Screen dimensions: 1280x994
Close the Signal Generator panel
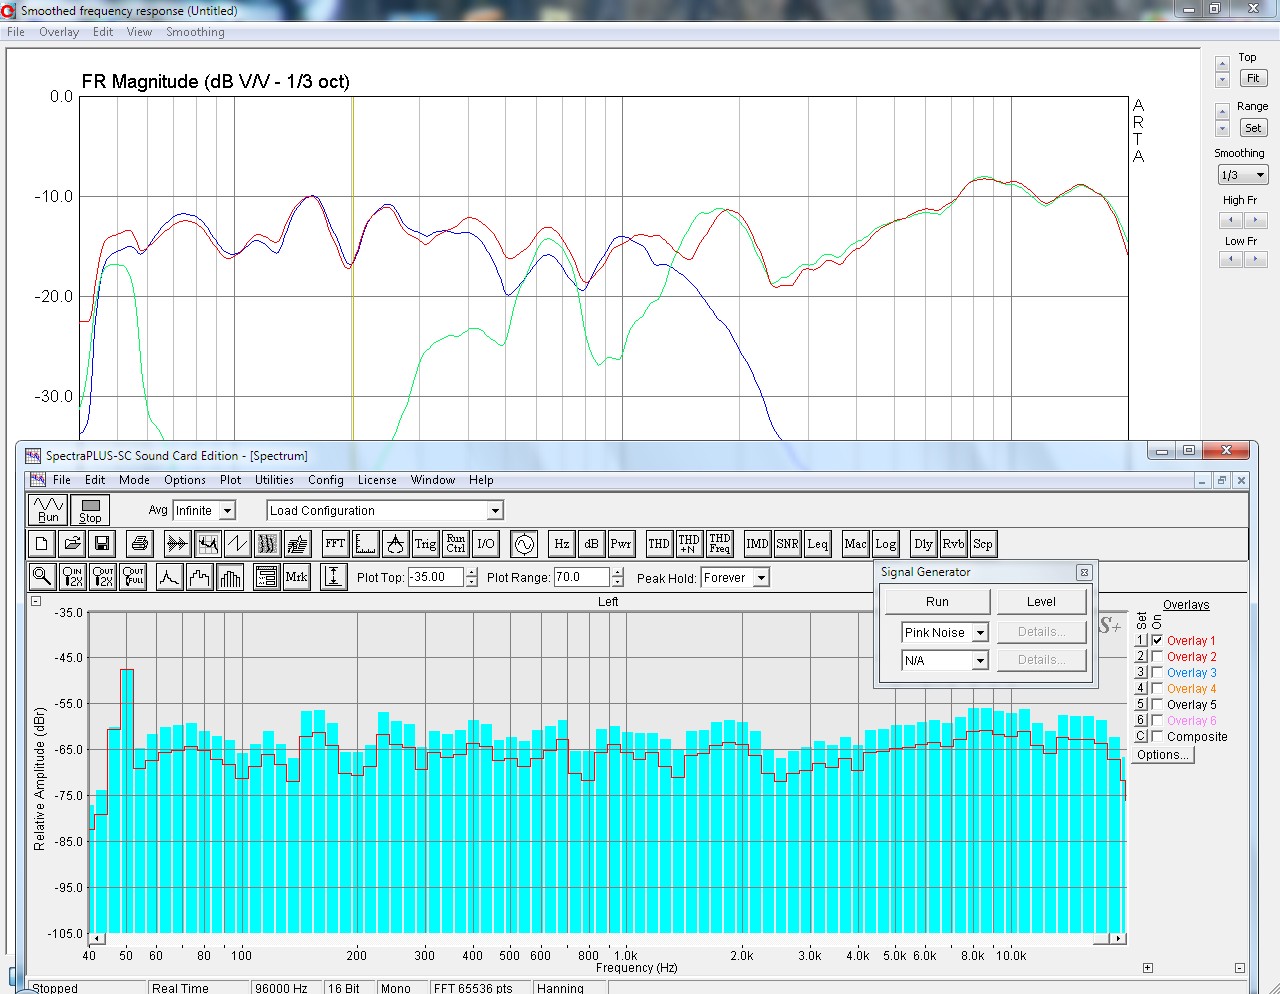click(x=1084, y=573)
